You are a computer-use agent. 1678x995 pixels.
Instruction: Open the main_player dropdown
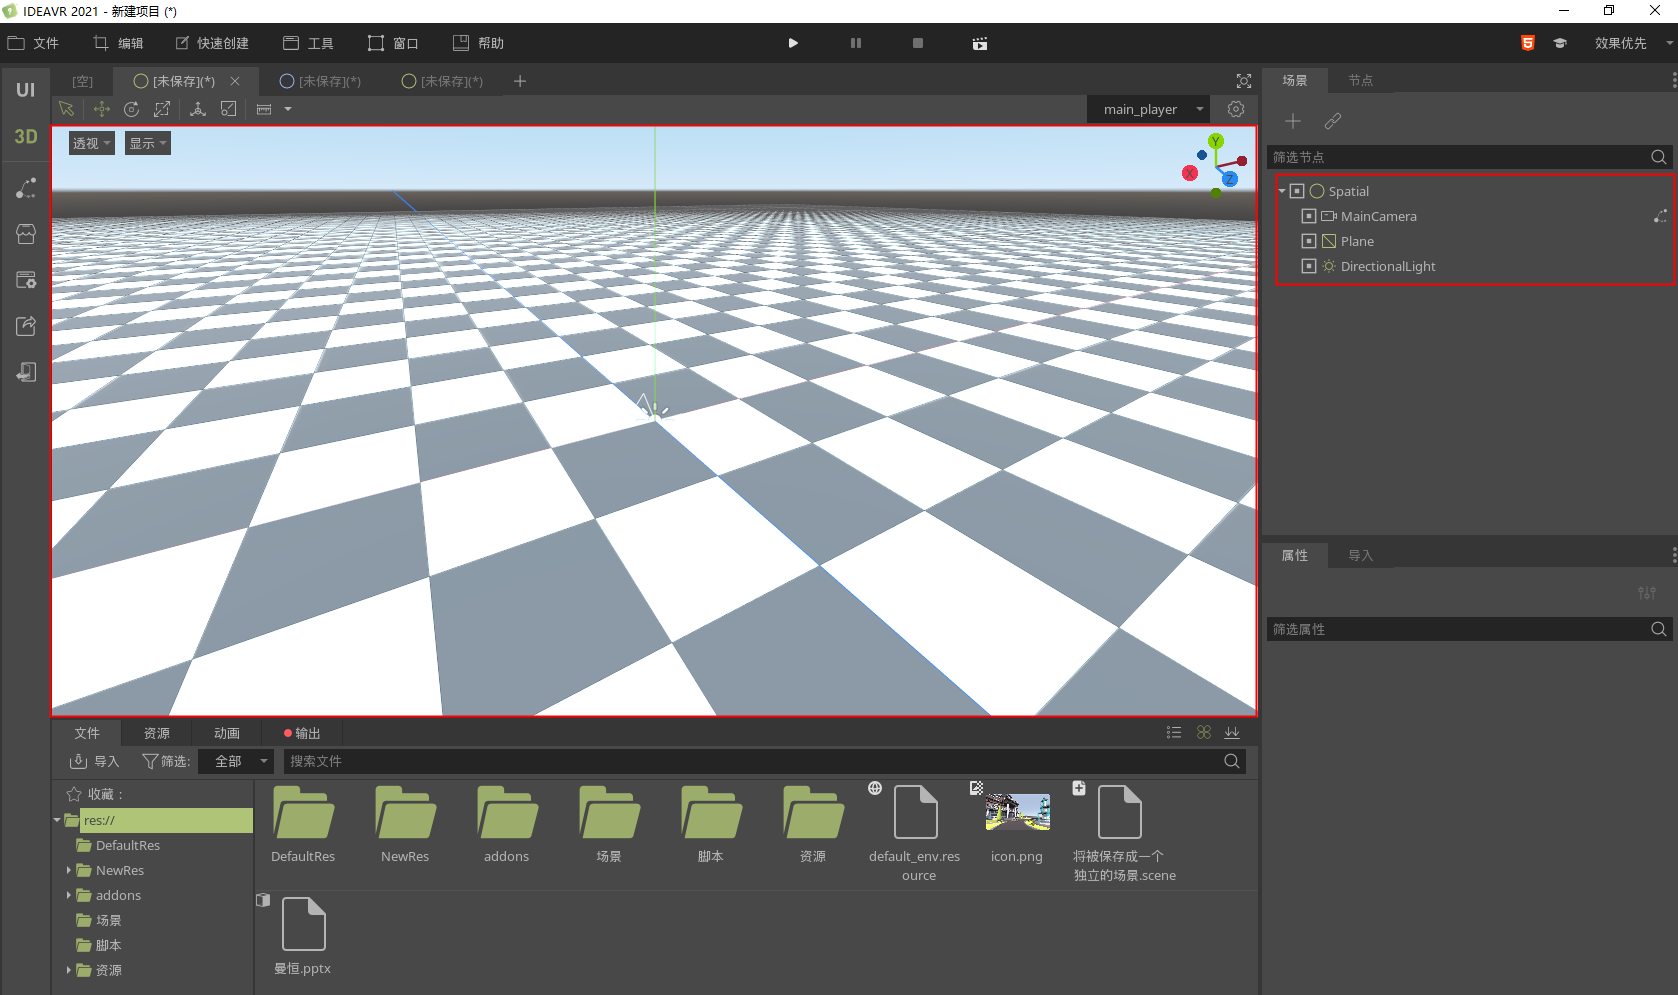click(1148, 109)
